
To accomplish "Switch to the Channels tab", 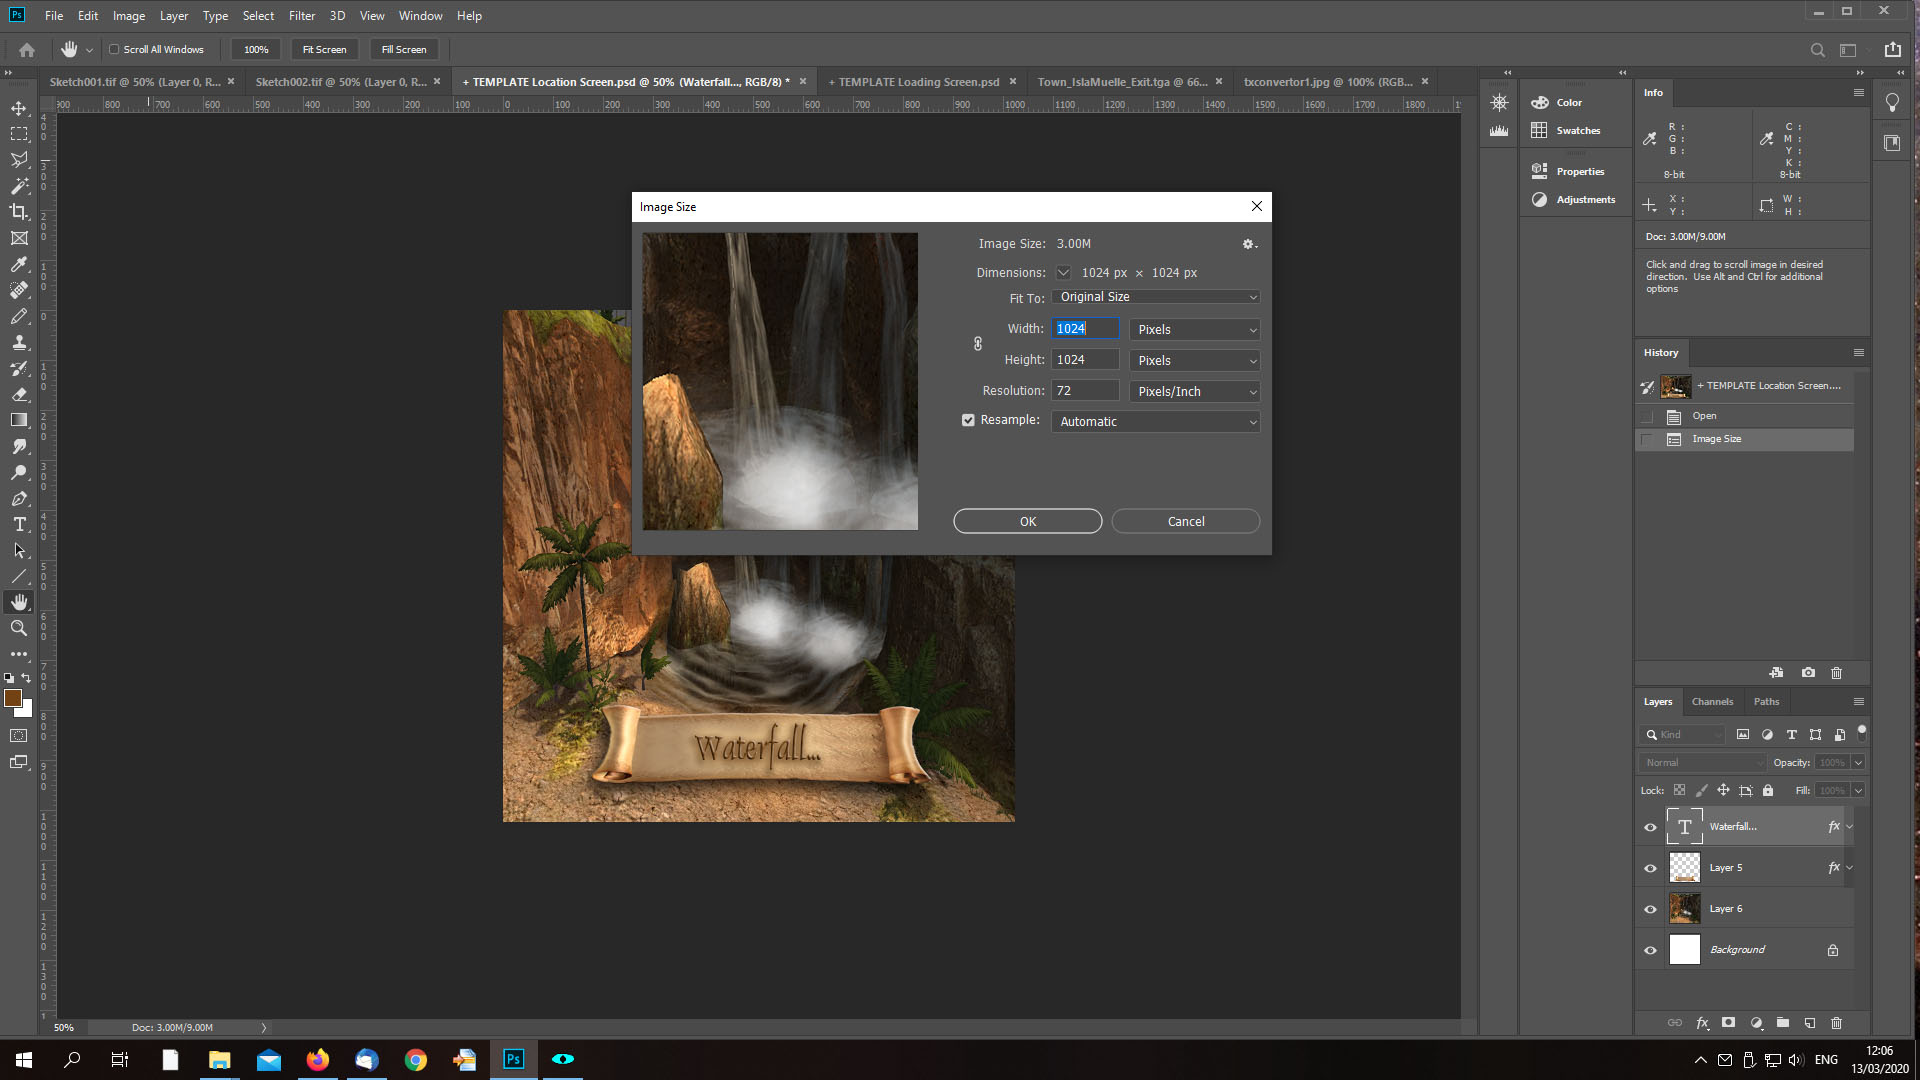I will tap(1712, 701).
